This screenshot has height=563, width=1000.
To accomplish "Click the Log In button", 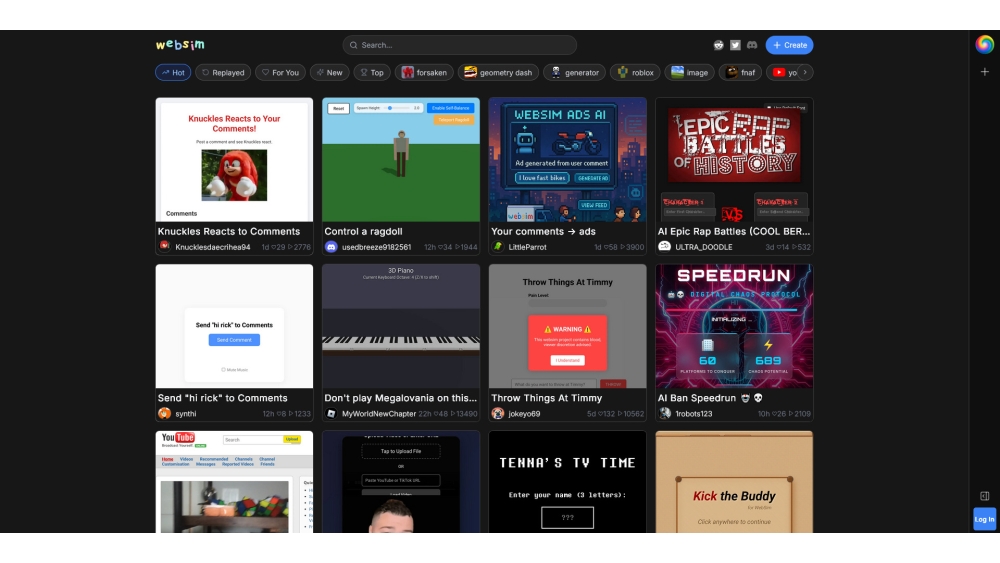I will (x=984, y=519).
